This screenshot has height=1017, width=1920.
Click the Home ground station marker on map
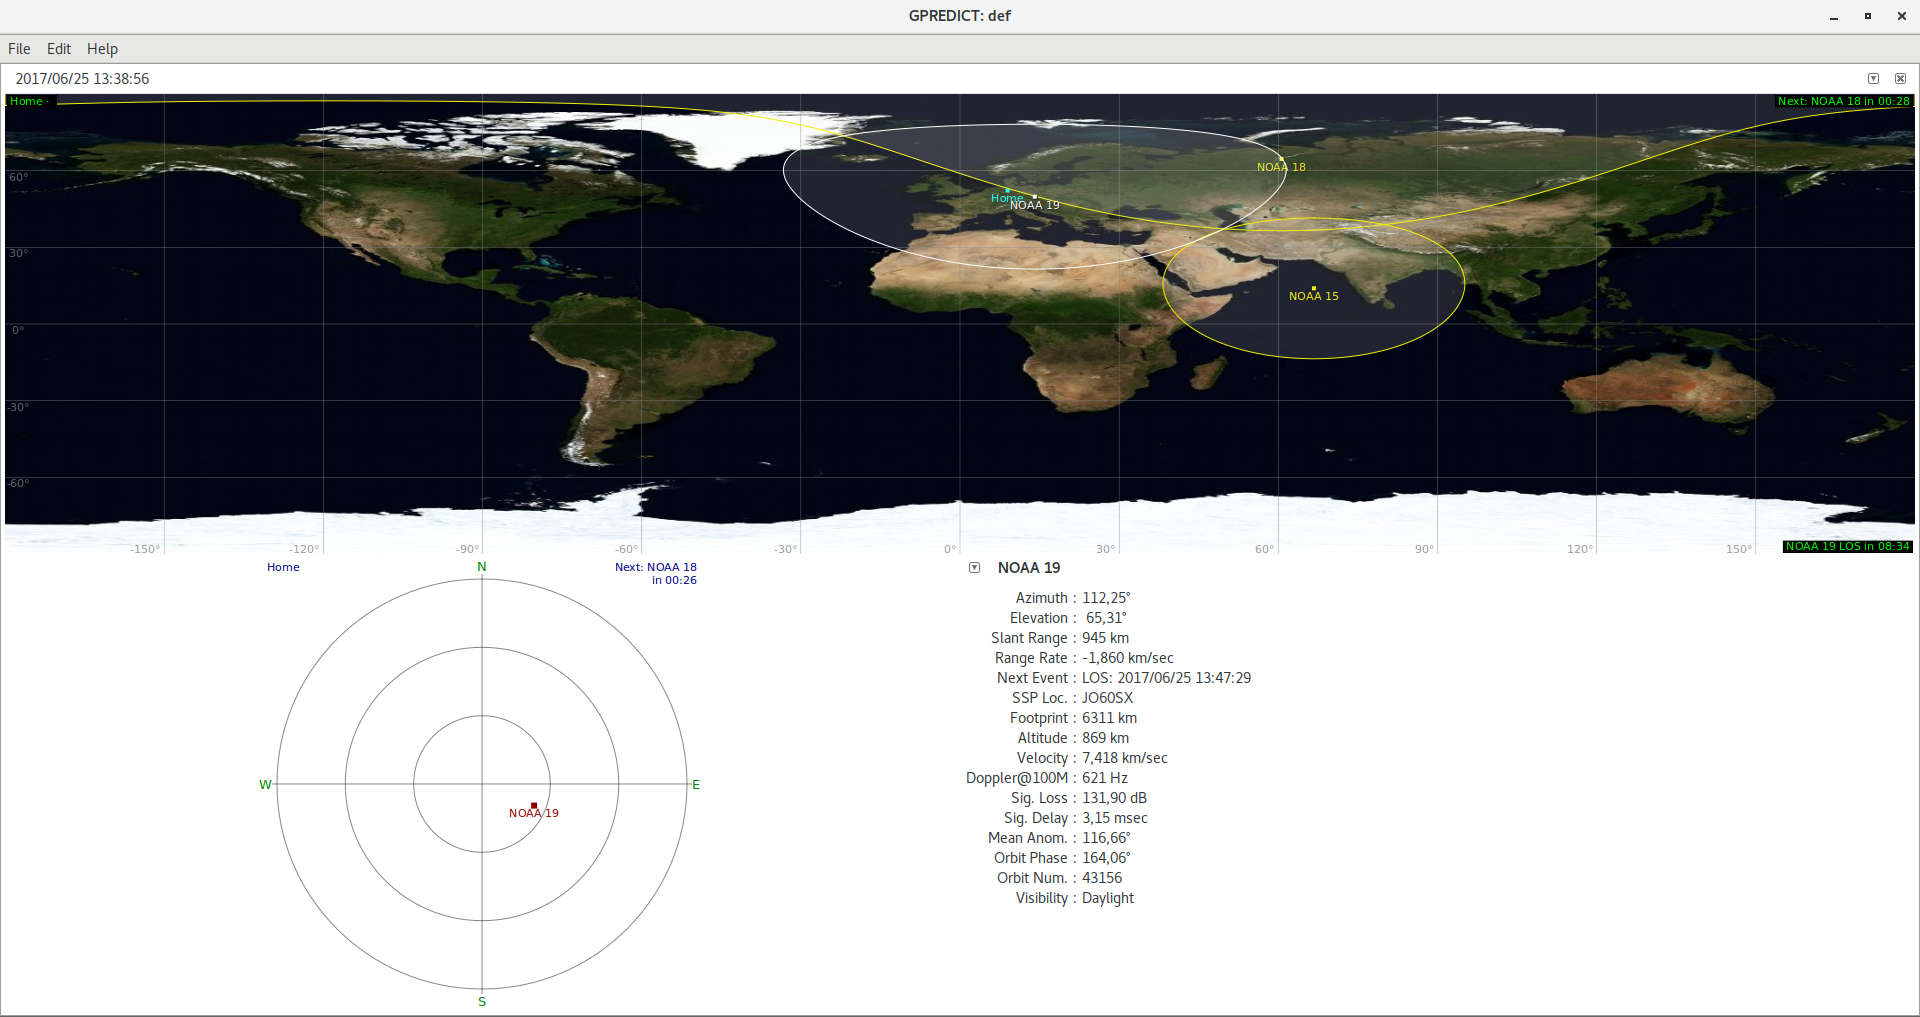click(x=1007, y=190)
